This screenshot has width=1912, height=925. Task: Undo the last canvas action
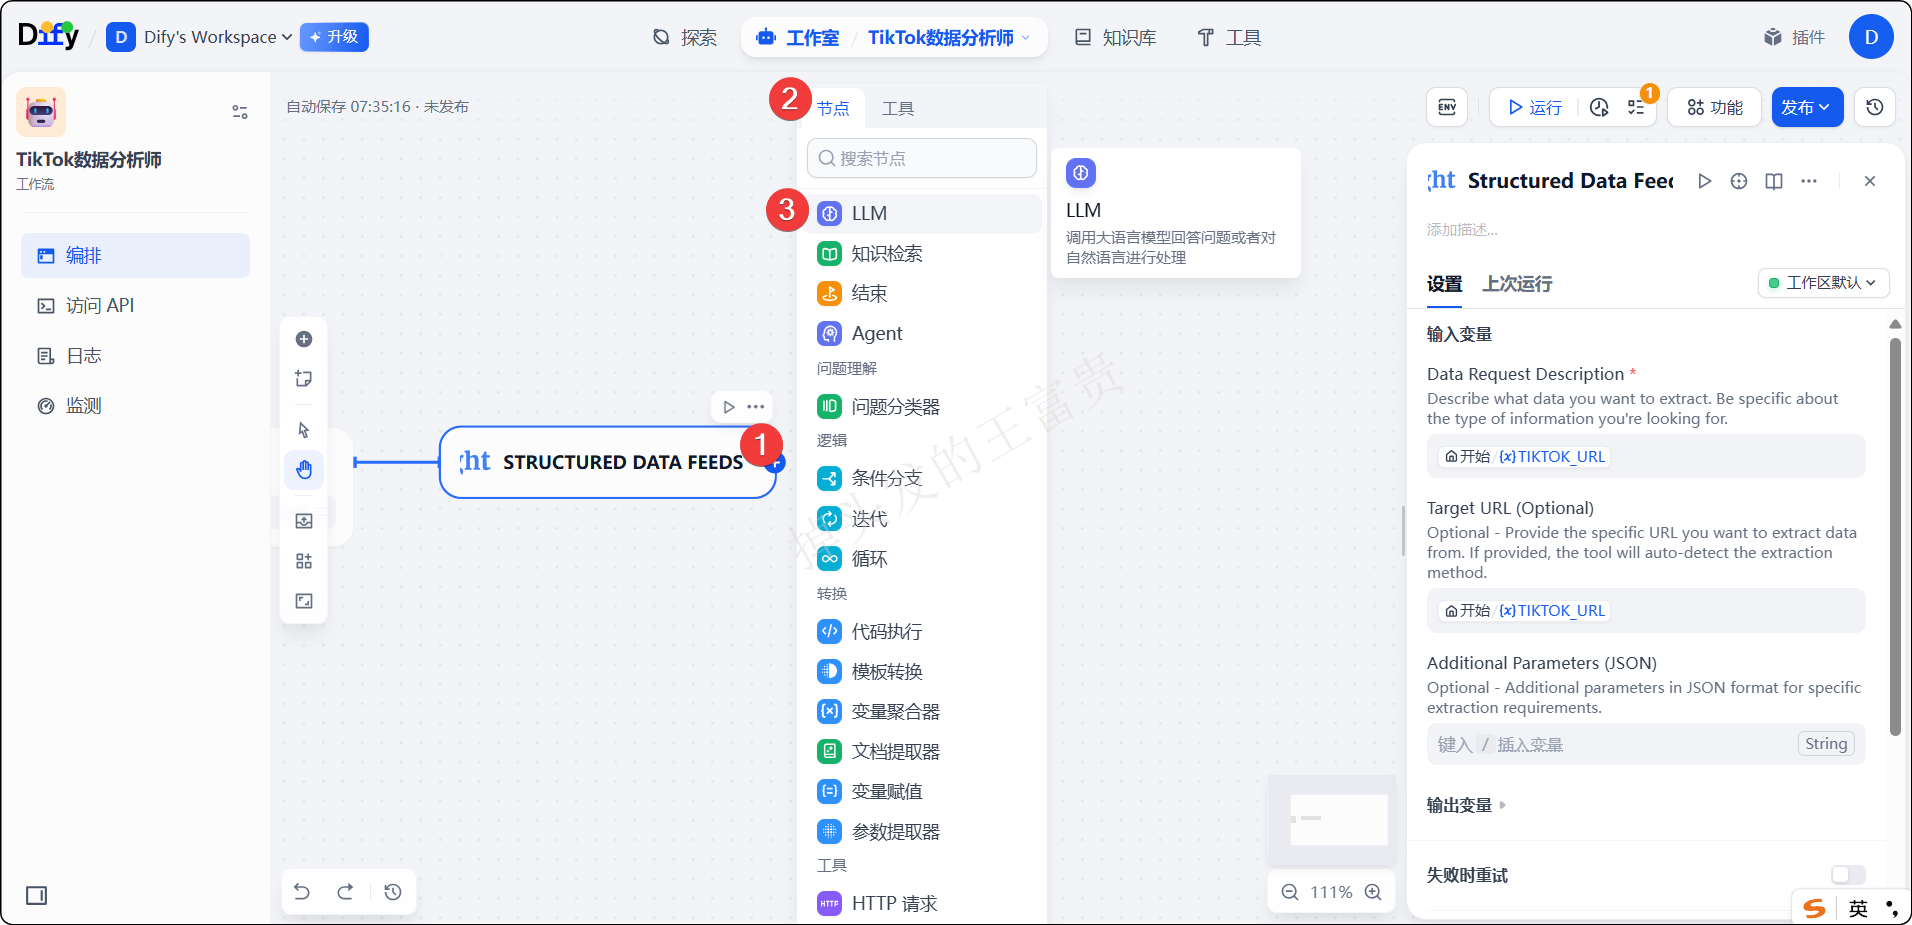(x=302, y=891)
